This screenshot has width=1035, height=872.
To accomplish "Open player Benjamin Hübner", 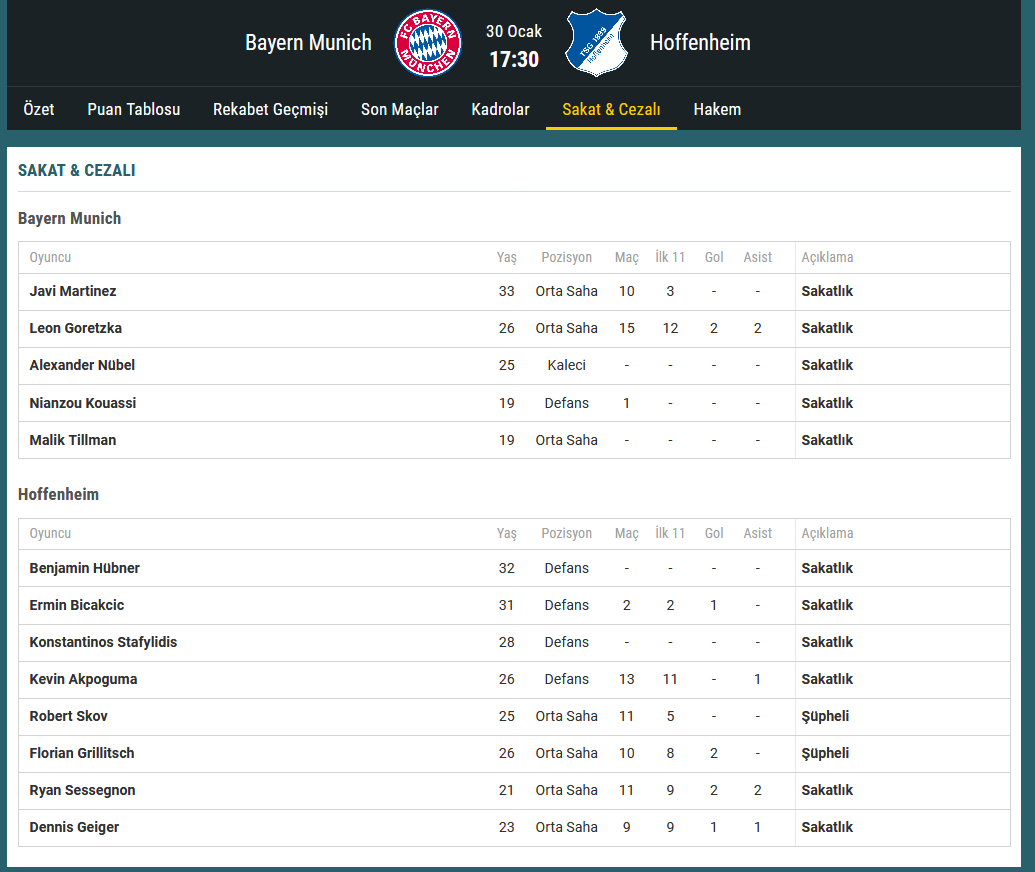I will 84,568.
